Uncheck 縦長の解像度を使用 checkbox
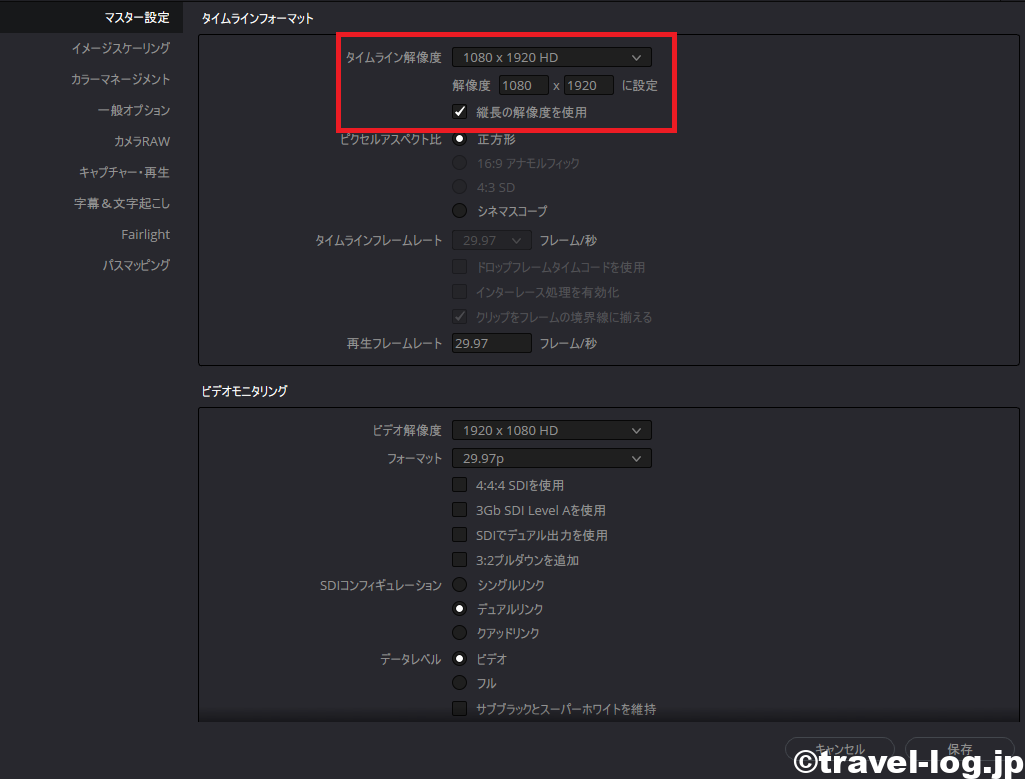Viewport: 1025px width, 779px height. (460, 112)
